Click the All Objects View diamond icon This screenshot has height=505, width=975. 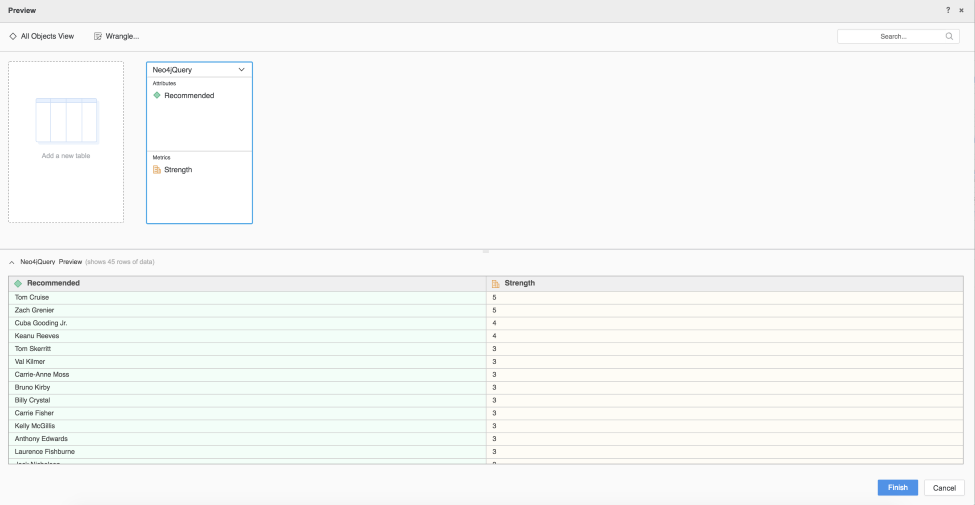tap(13, 36)
